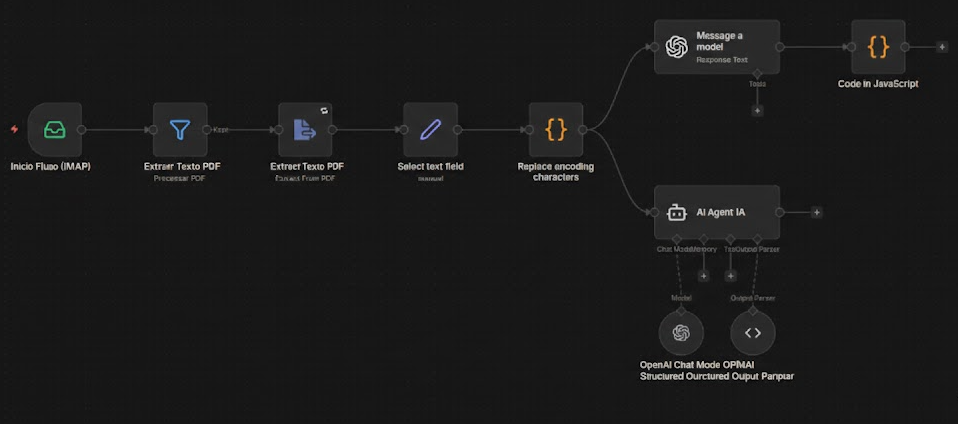
Task: Add tool via plus under AI Agent
Action: 730,275
